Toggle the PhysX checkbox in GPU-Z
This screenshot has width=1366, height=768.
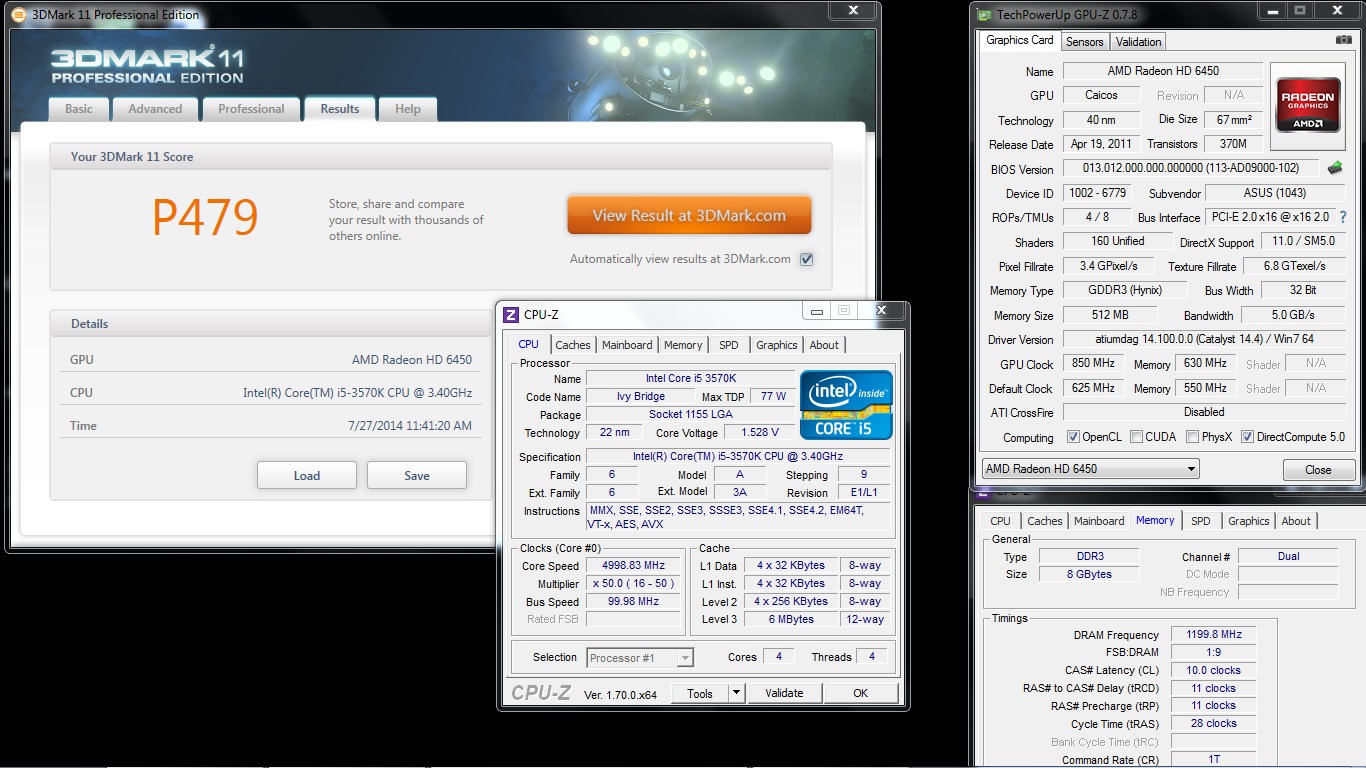(1192, 437)
